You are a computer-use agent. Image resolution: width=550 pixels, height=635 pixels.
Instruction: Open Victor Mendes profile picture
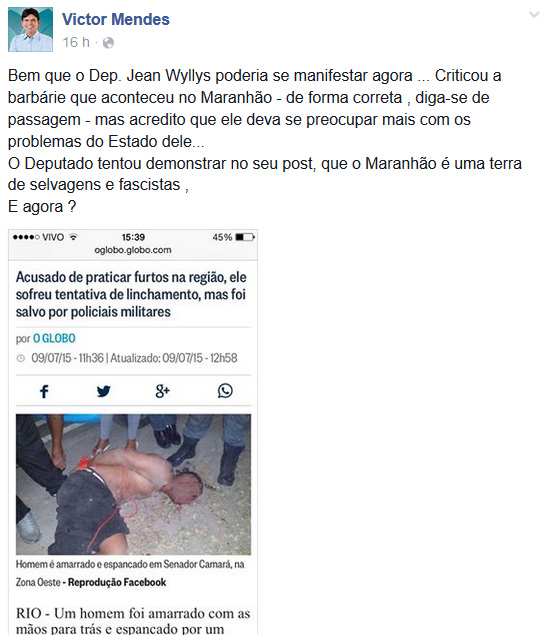[x=30, y=30]
